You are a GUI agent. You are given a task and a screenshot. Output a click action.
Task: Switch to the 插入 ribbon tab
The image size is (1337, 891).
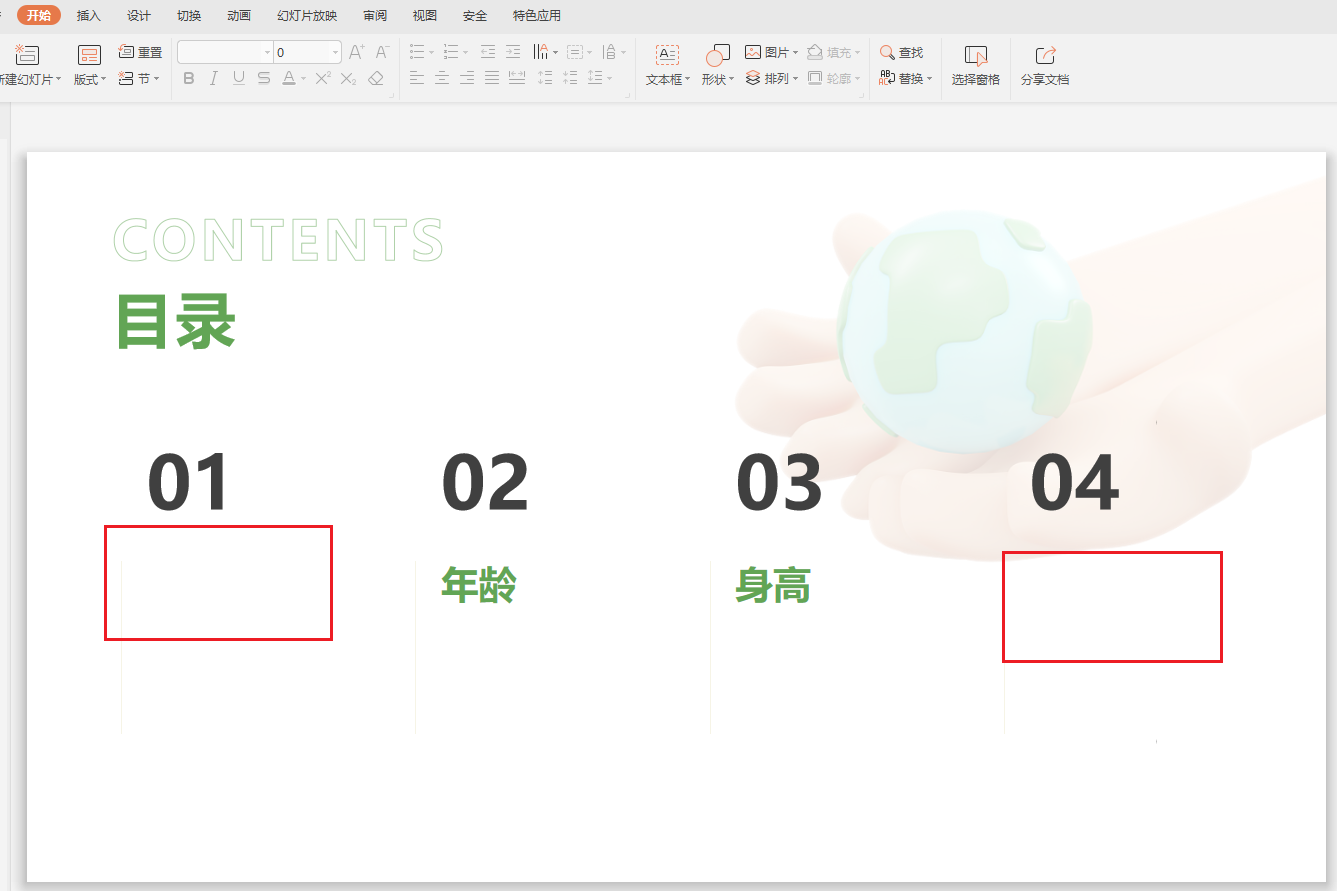[88, 15]
